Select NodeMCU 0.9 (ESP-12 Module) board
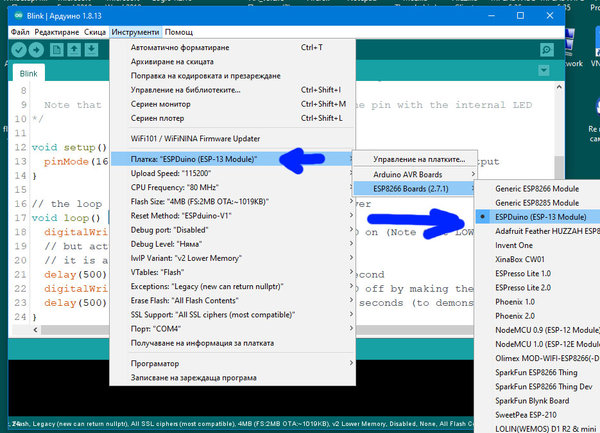 [x=538, y=330]
